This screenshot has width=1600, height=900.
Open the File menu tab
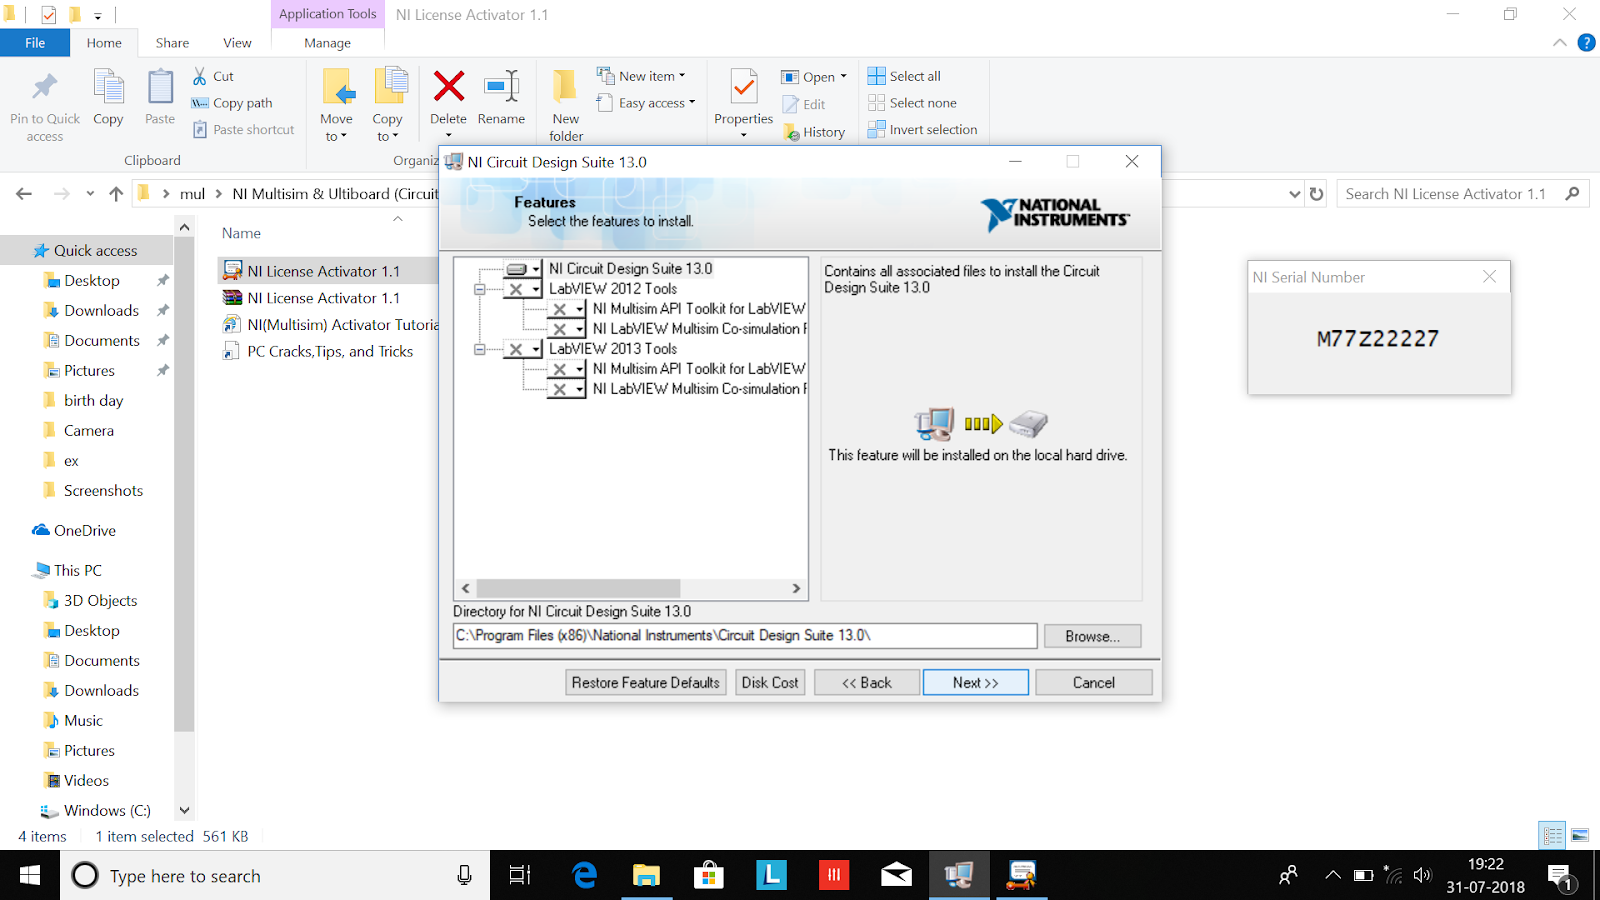click(x=35, y=43)
